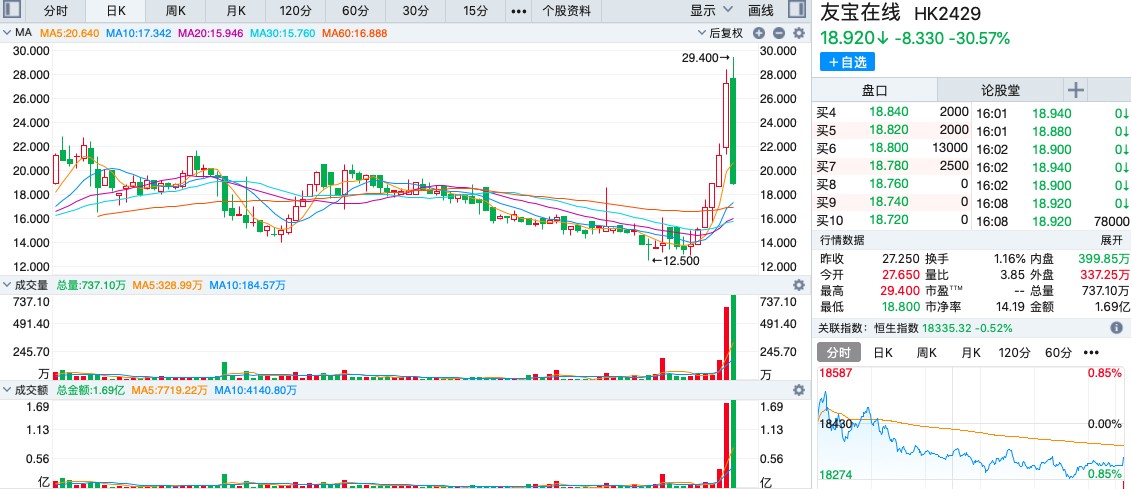Toggle the right sidebar panel icon
The width and height of the screenshot is (1132, 489).
795,11
